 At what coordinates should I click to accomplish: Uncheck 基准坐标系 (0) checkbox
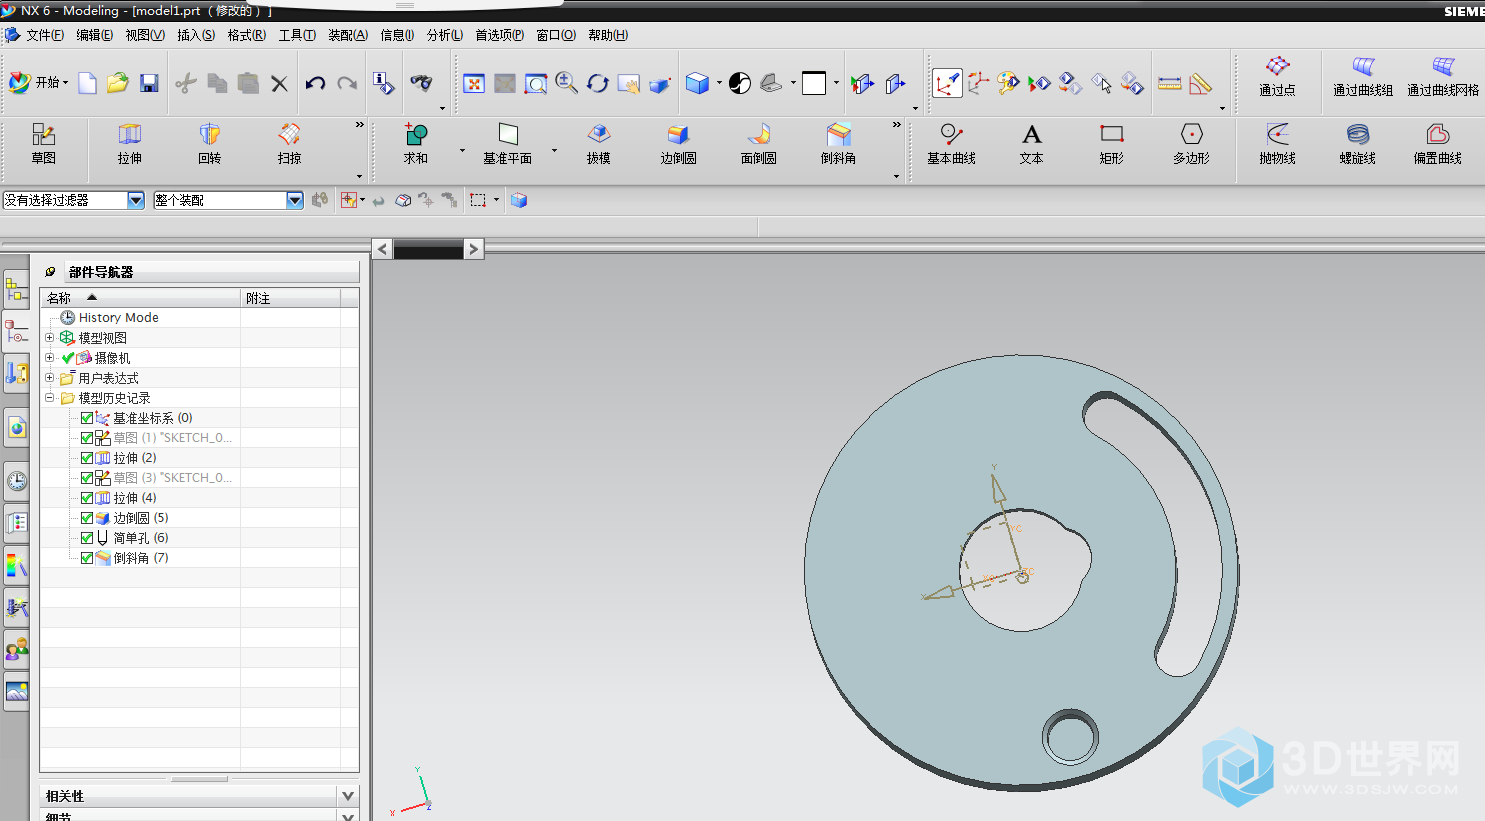pos(87,418)
